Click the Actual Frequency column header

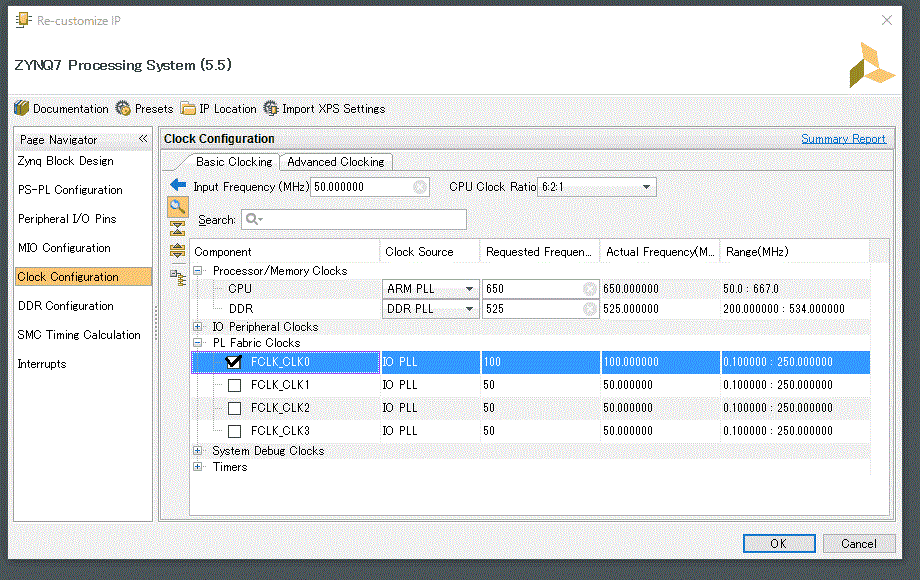coord(660,252)
